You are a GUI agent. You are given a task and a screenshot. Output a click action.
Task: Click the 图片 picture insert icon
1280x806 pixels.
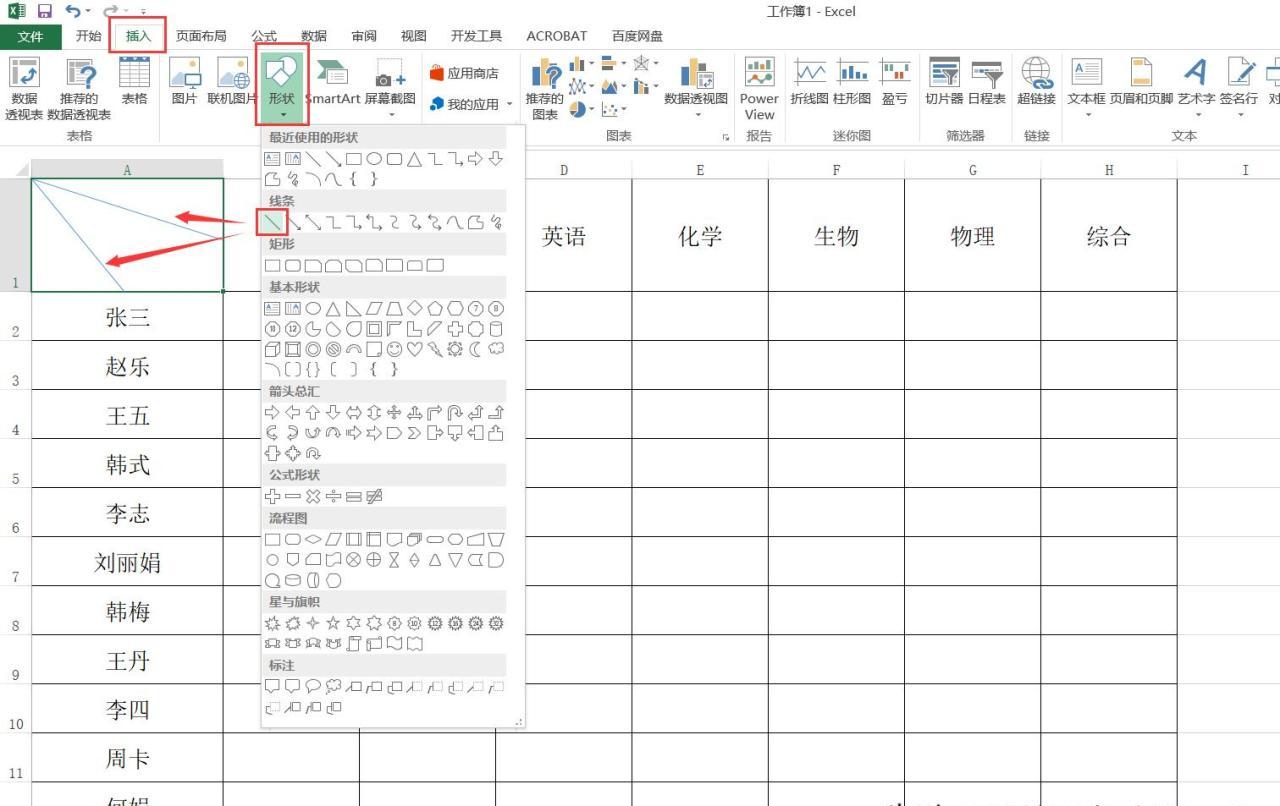(x=184, y=83)
